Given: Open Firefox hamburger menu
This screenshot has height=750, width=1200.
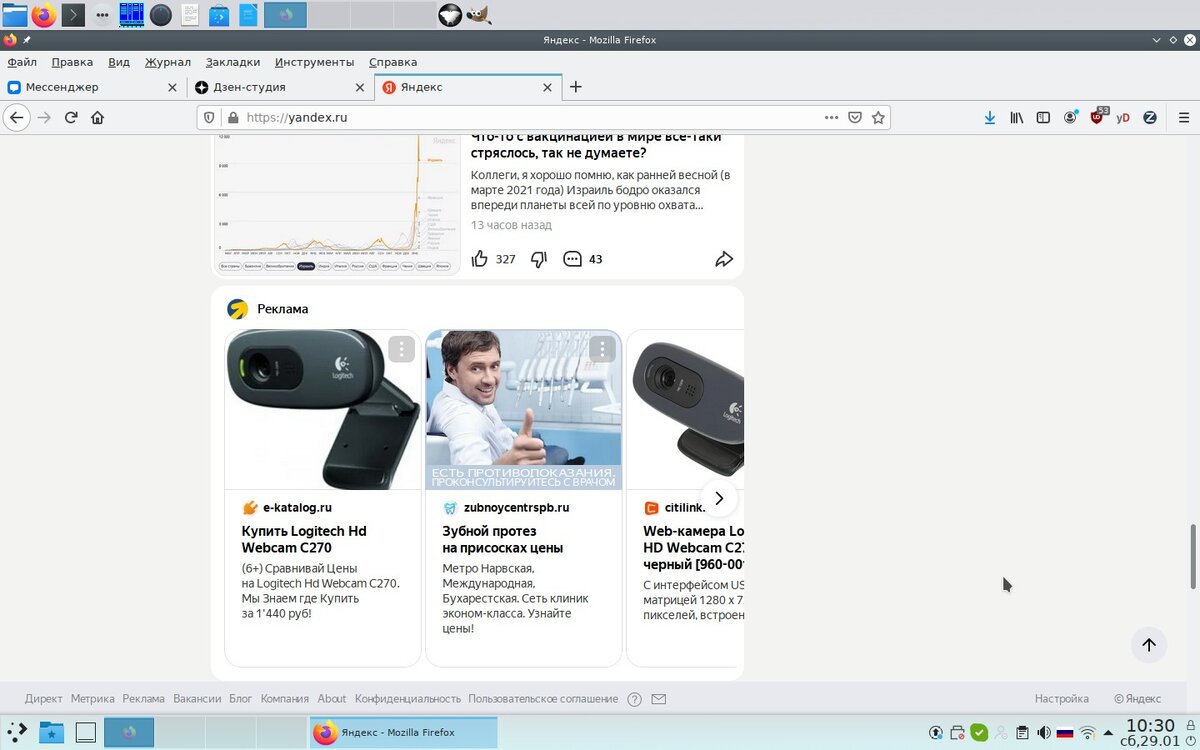Looking at the screenshot, I should click(1182, 117).
